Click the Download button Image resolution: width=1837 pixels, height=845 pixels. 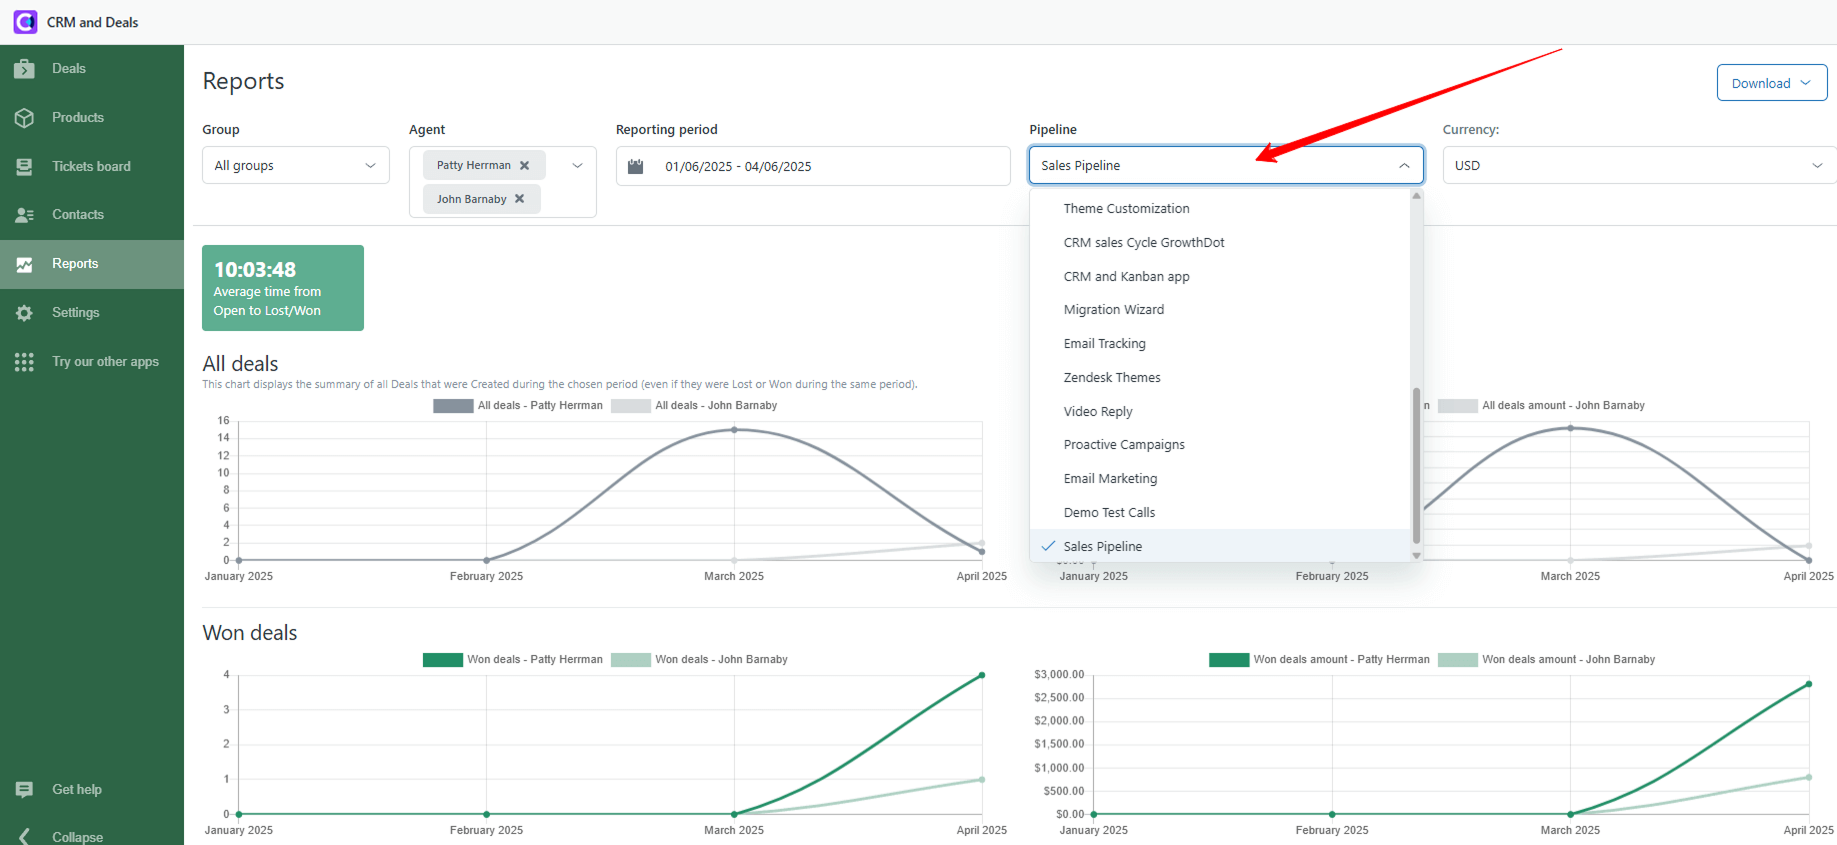pos(1771,83)
